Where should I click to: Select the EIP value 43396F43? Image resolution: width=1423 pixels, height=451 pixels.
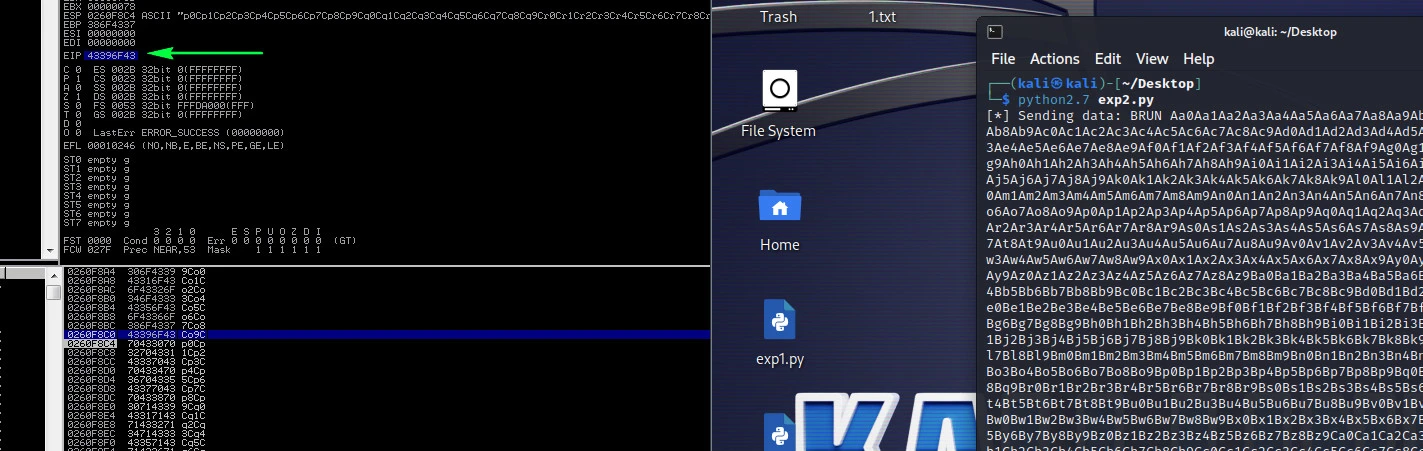pyautogui.click(x=110, y=55)
